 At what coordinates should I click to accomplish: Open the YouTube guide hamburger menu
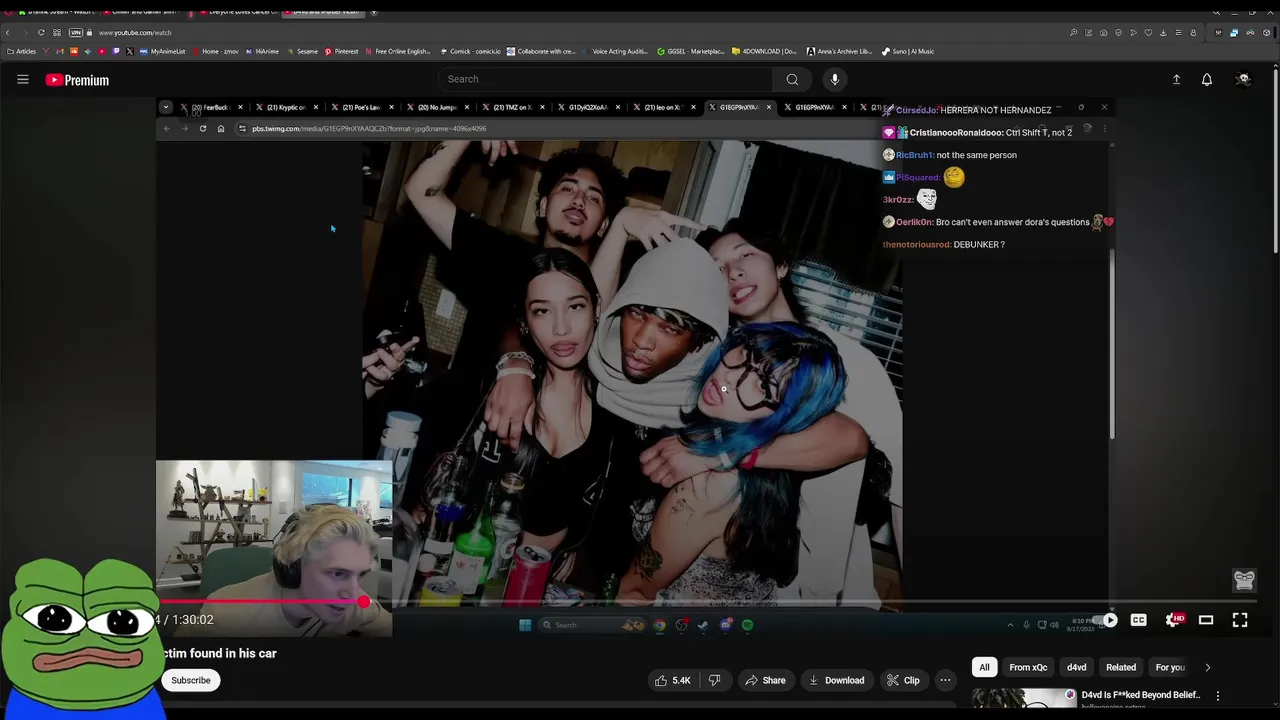23,79
